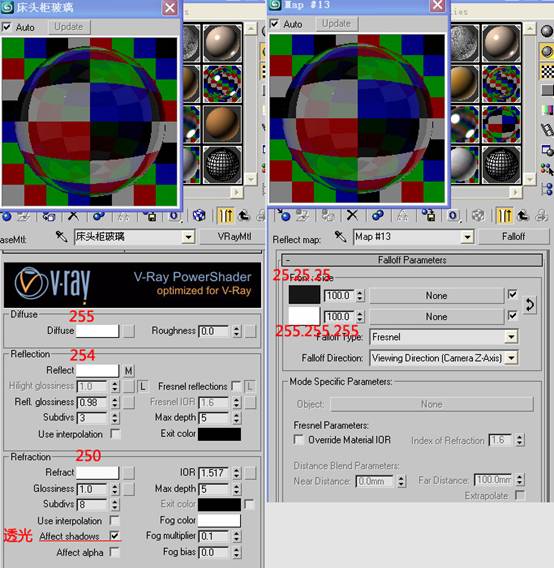Image resolution: width=554 pixels, height=568 pixels.
Task: Click VRayMtl material type button
Action: pyautogui.click(x=234, y=237)
